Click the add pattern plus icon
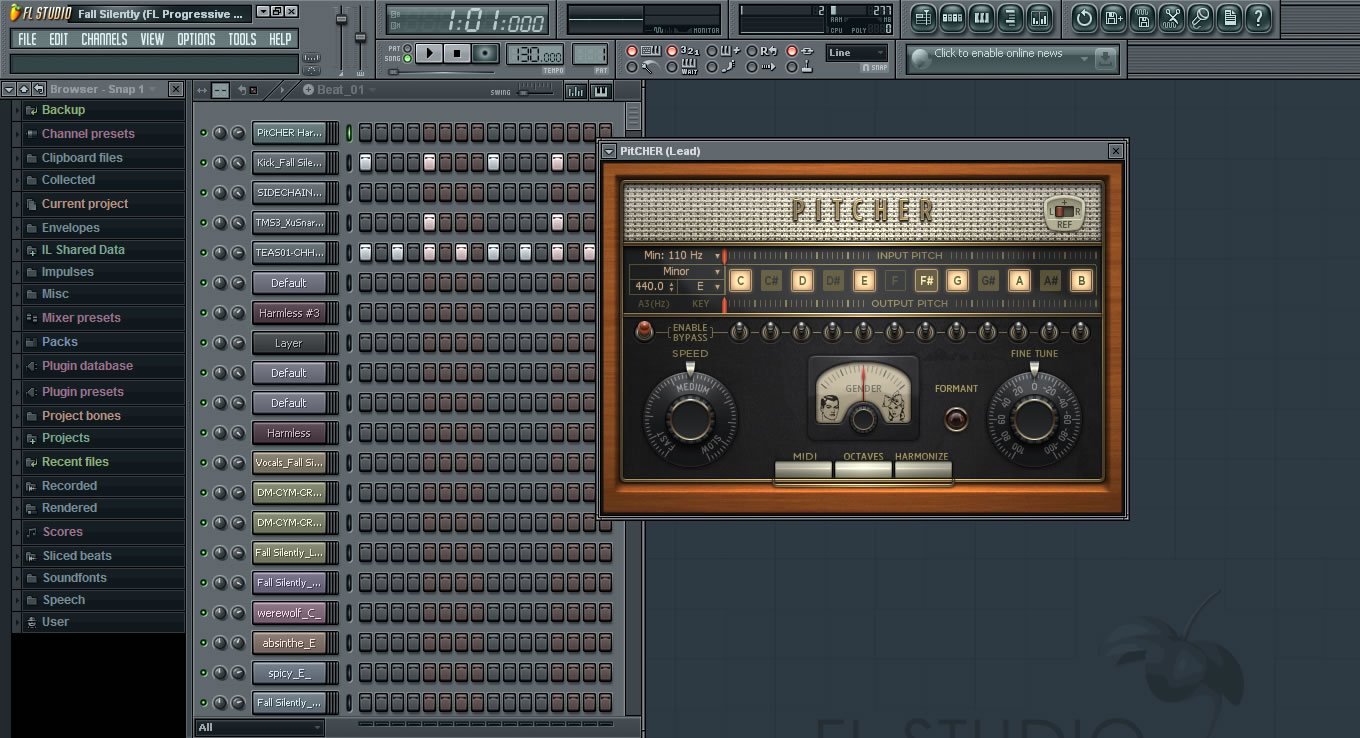 click(x=308, y=90)
